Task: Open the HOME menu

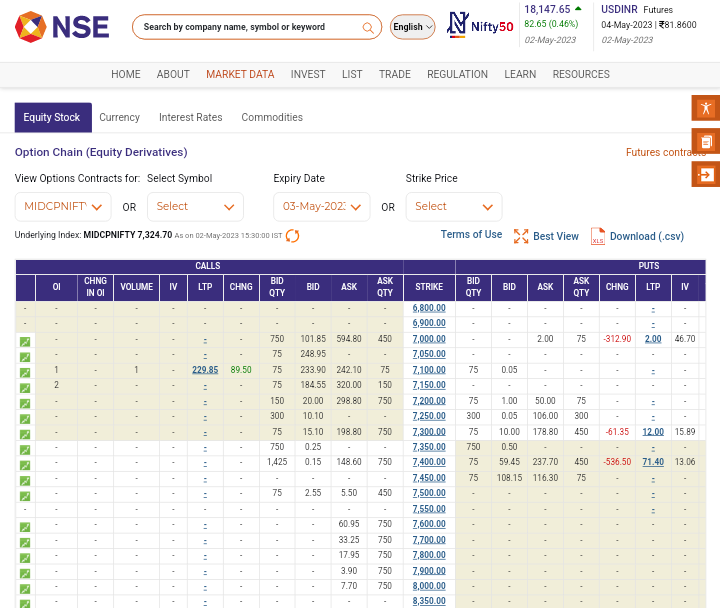Action: (126, 74)
